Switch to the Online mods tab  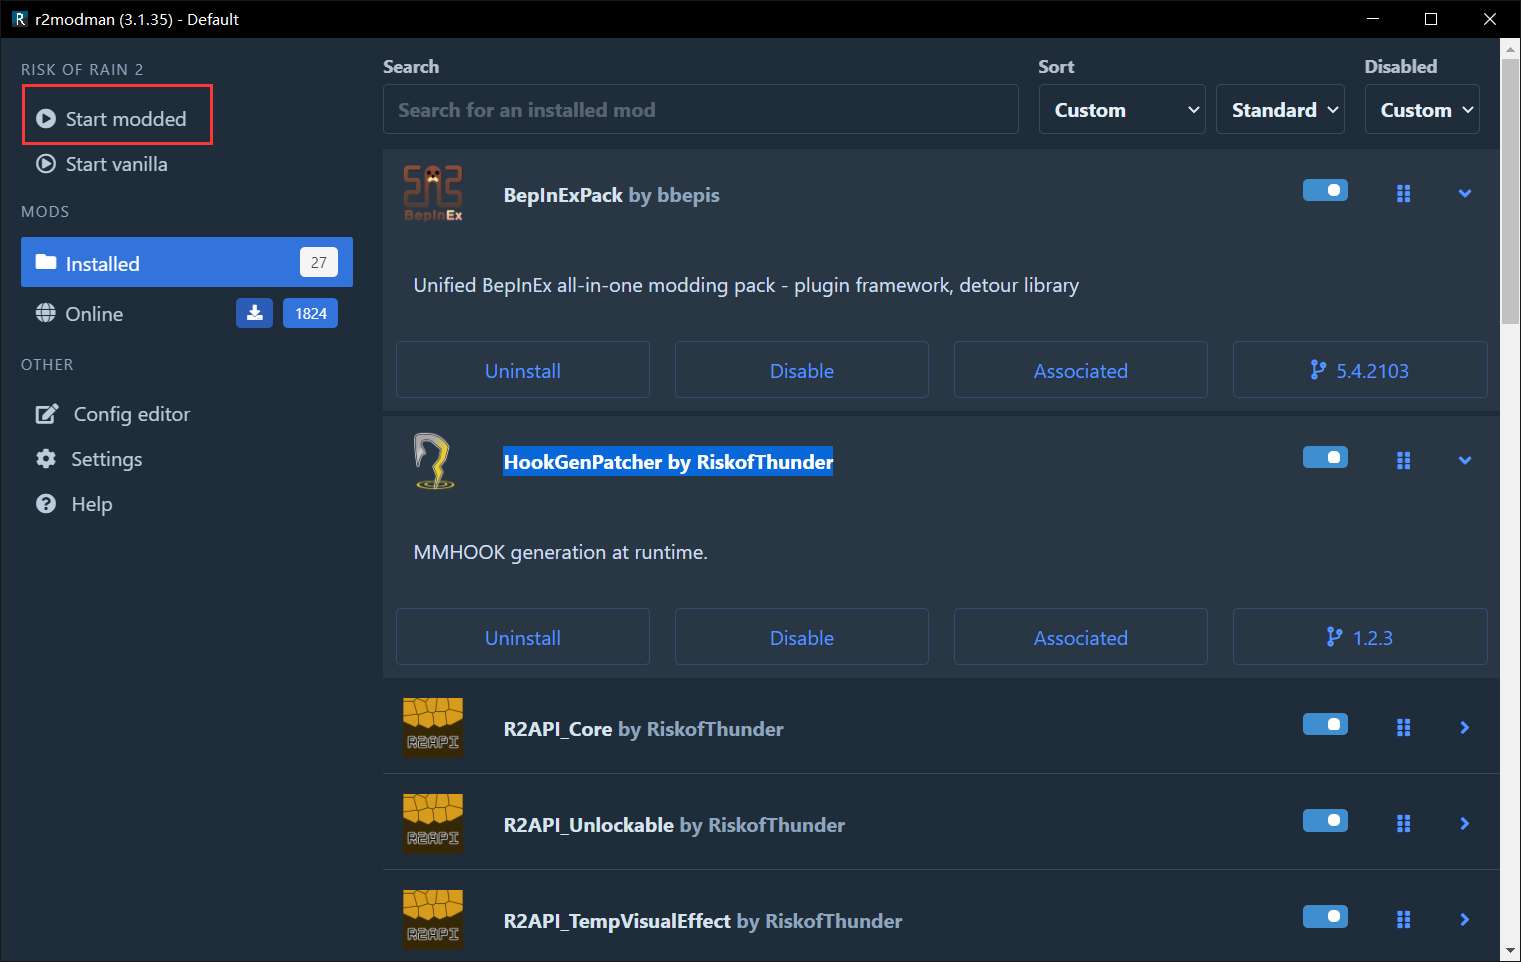(94, 314)
